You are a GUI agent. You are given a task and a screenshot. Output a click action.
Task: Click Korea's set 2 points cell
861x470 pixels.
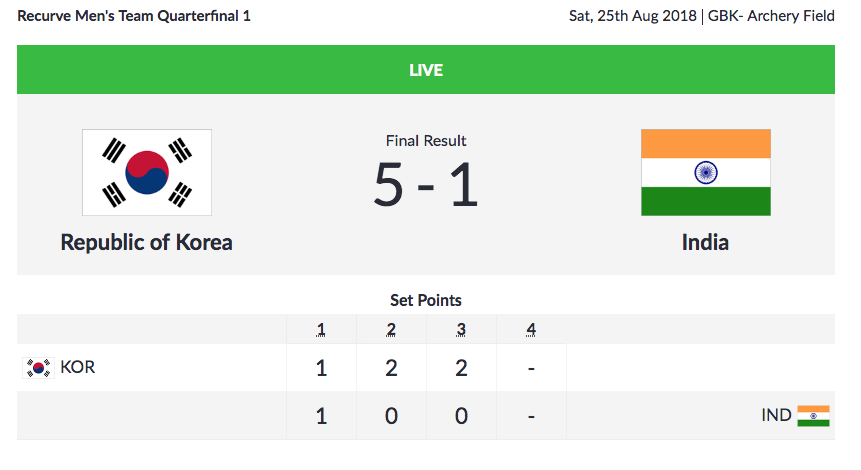(391, 368)
